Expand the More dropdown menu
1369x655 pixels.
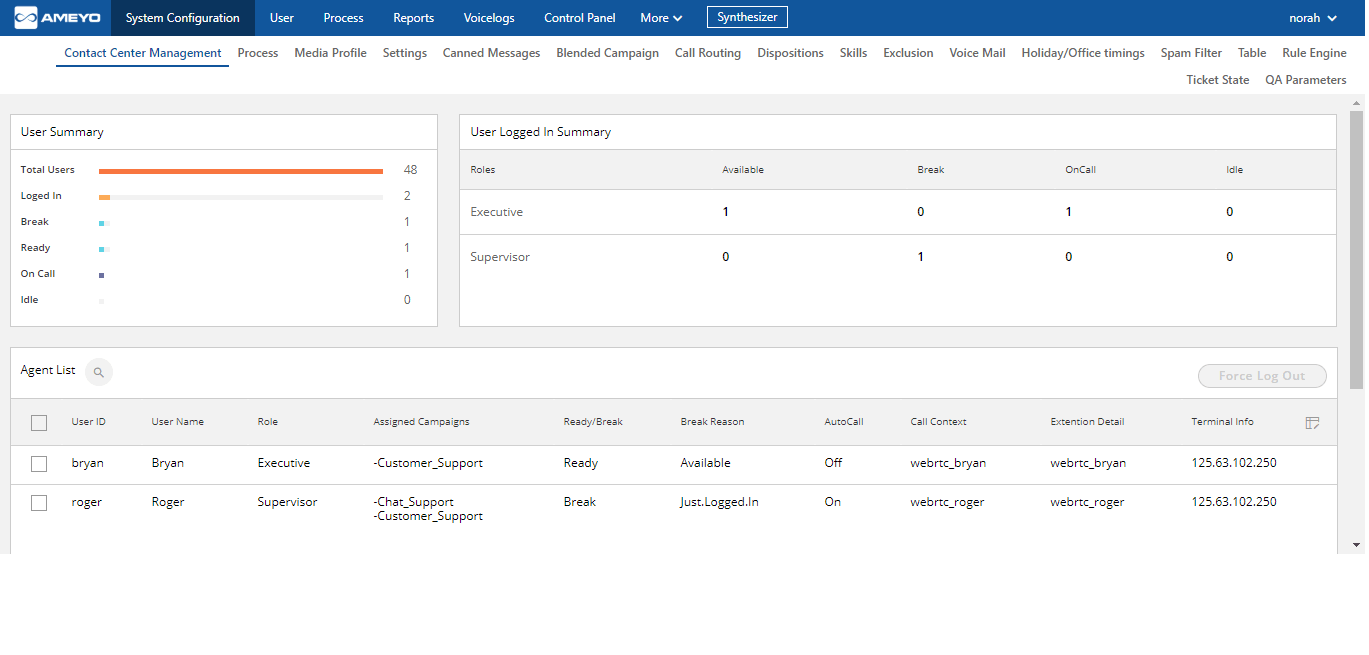coord(661,18)
